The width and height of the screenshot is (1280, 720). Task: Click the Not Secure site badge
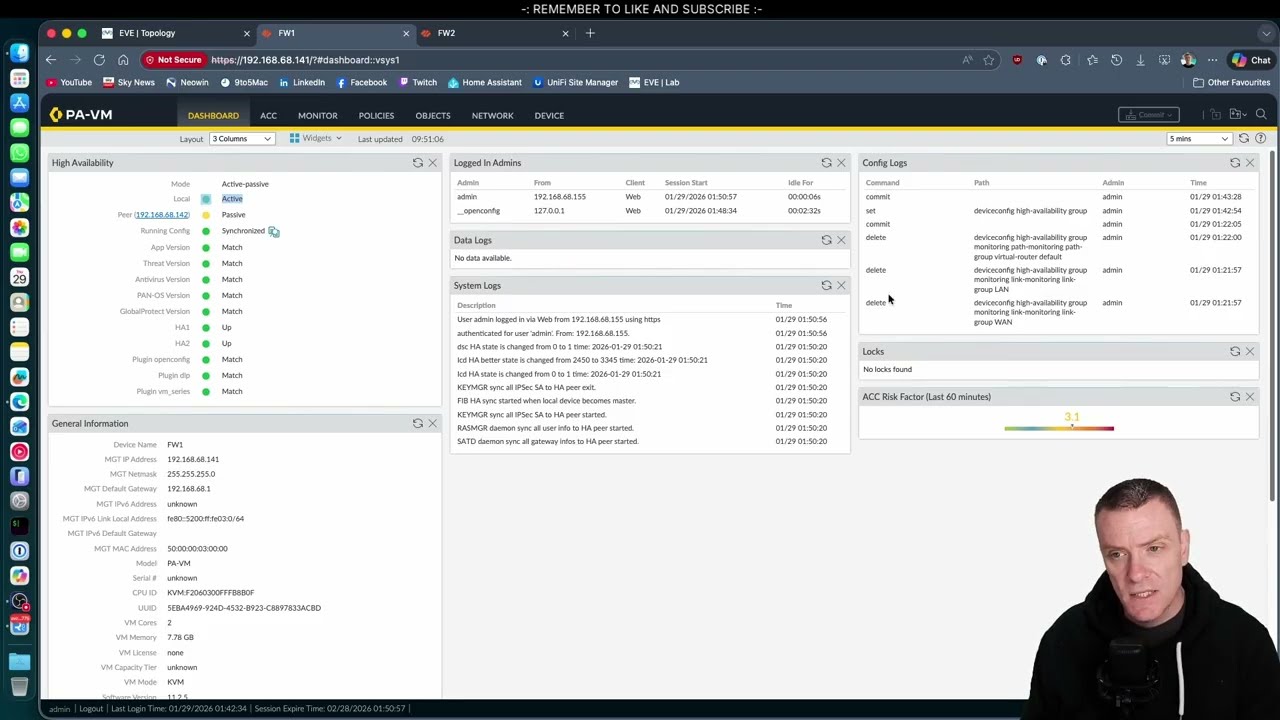[173, 60]
